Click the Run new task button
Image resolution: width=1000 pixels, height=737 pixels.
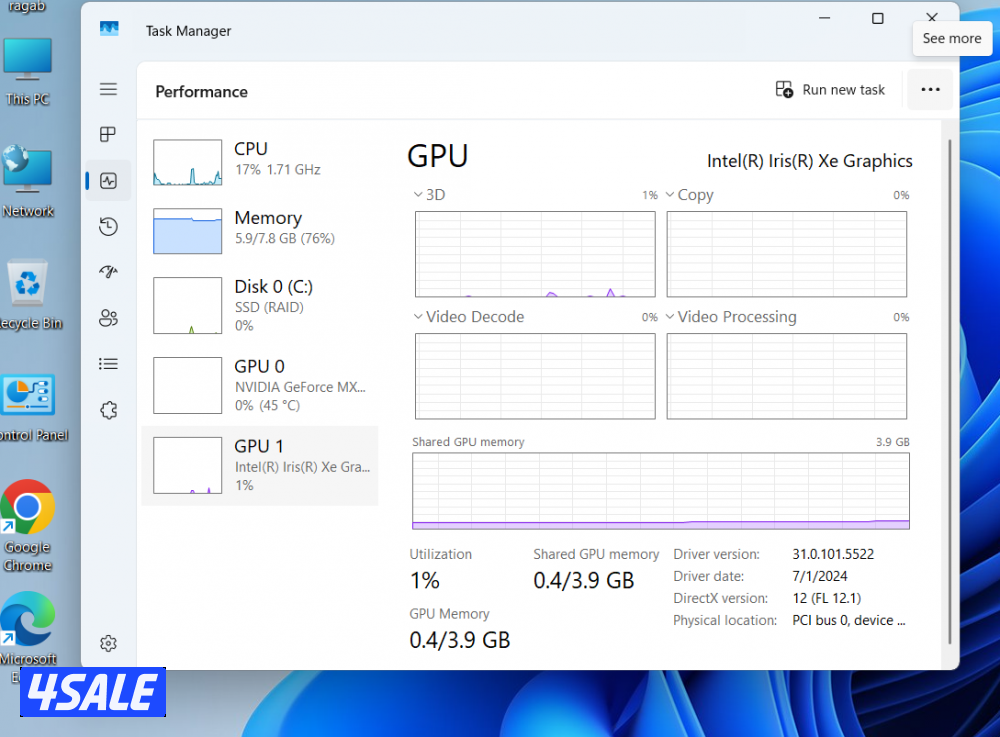[831, 89]
